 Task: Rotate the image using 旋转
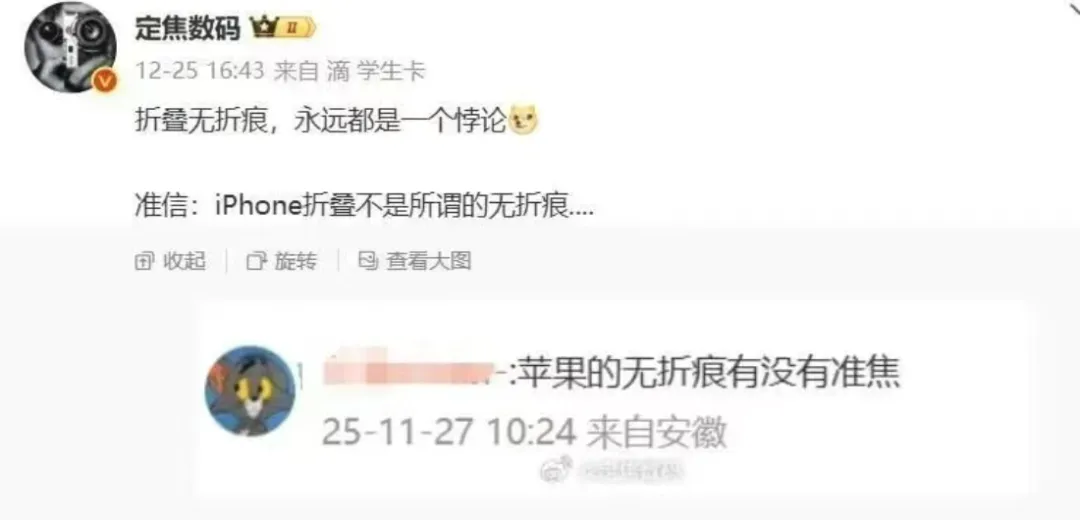click(x=282, y=261)
